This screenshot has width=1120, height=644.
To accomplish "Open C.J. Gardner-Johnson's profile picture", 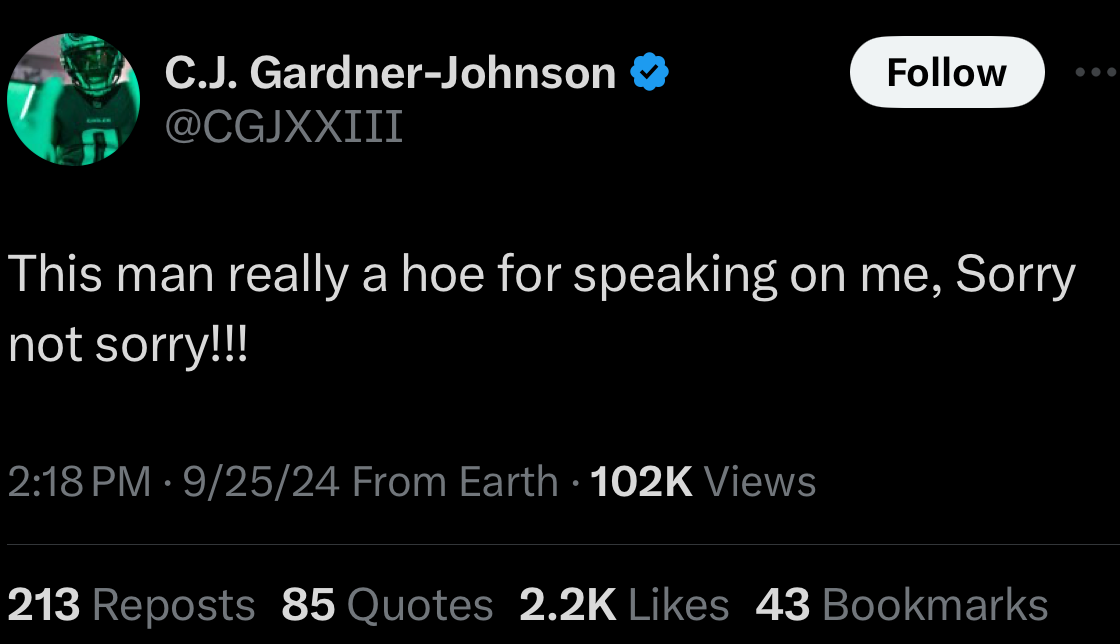I will pyautogui.click(x=73, y=98).
